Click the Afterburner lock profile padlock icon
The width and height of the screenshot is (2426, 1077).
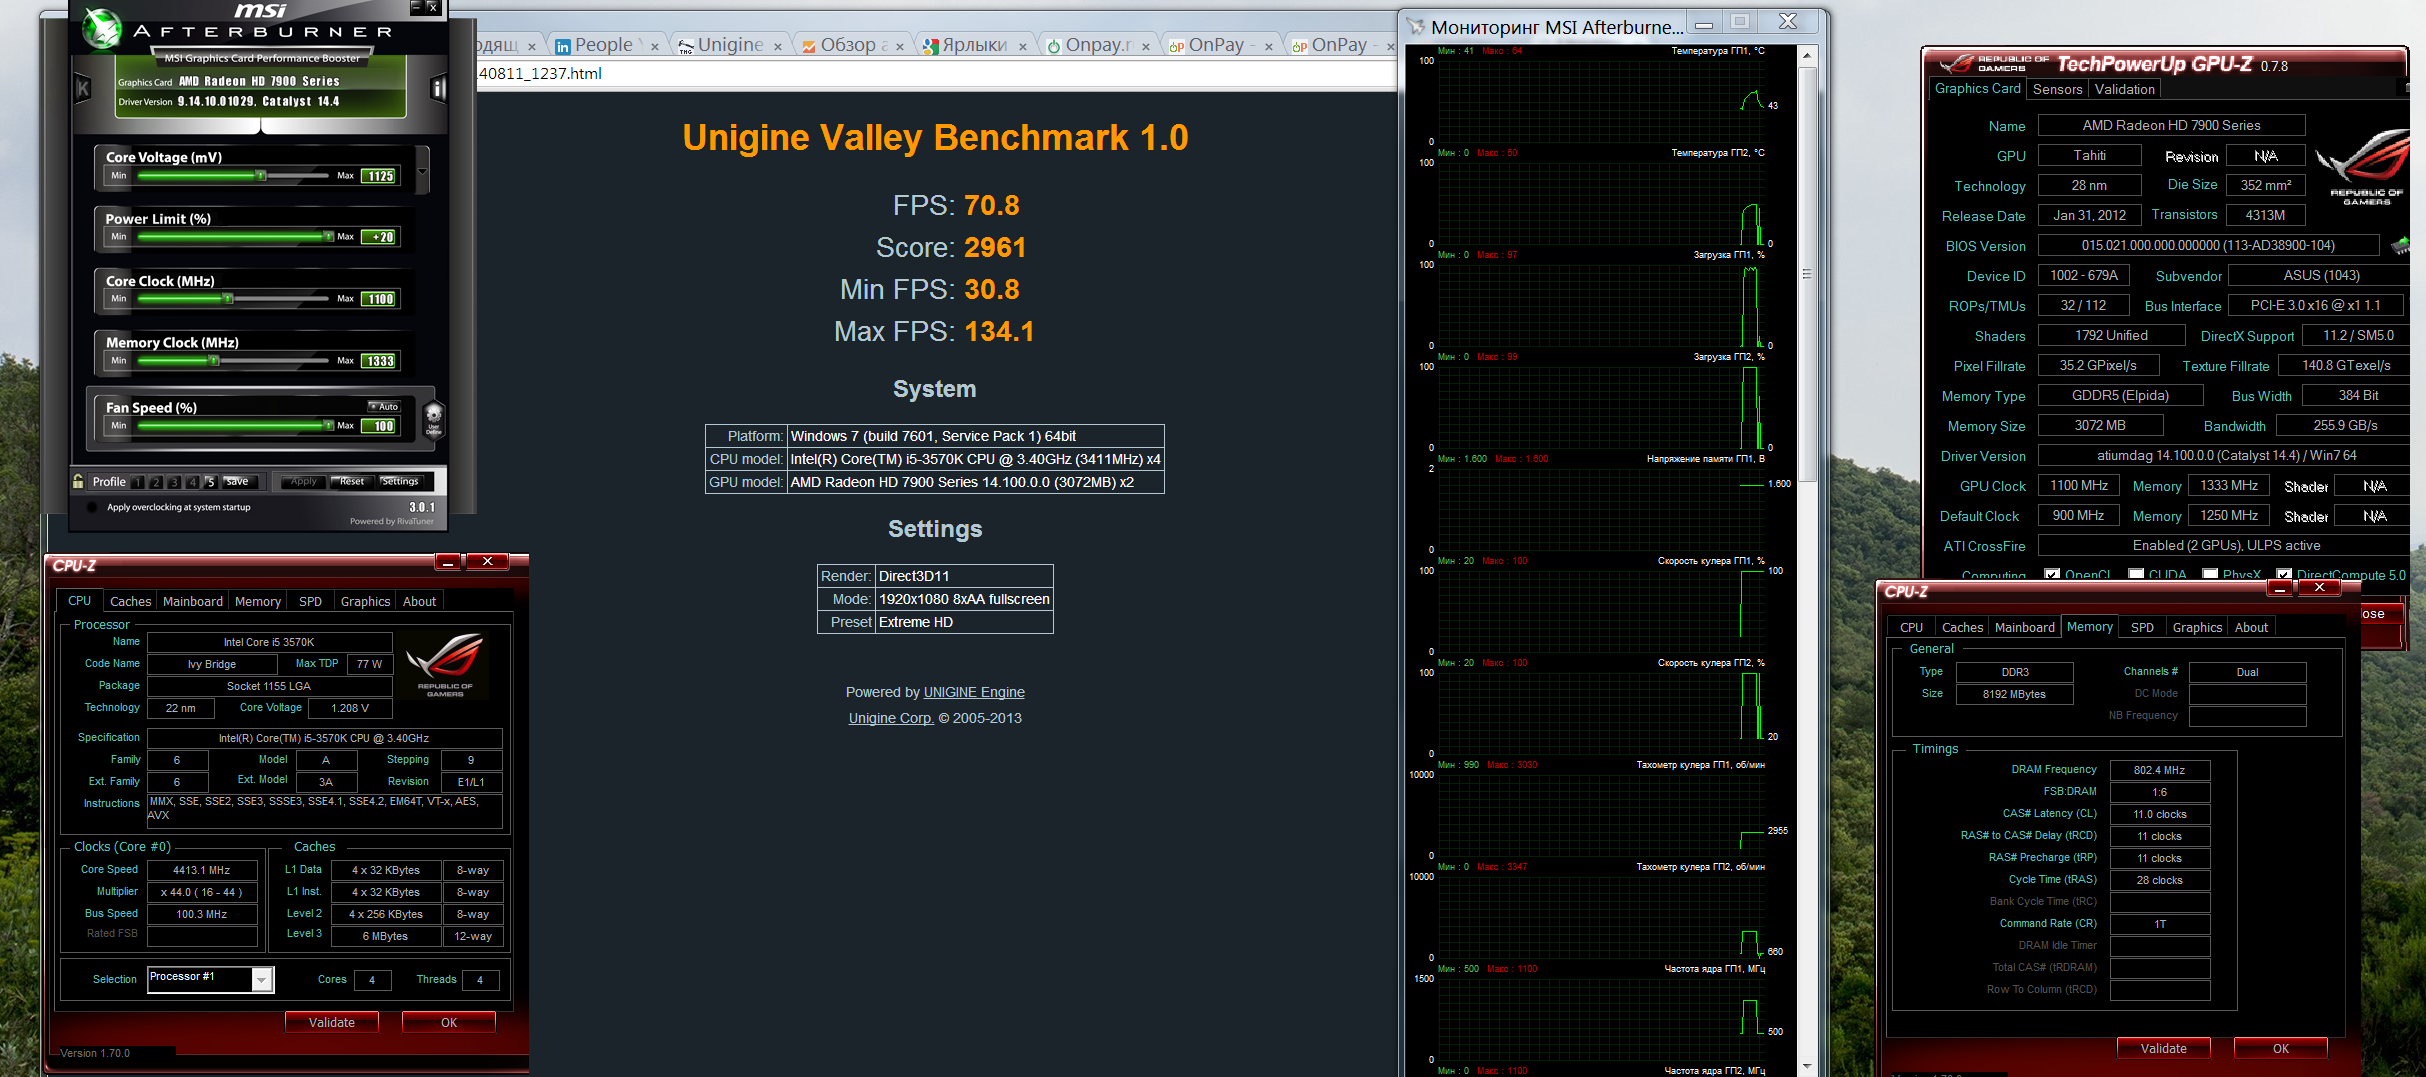tap(78, 481)
